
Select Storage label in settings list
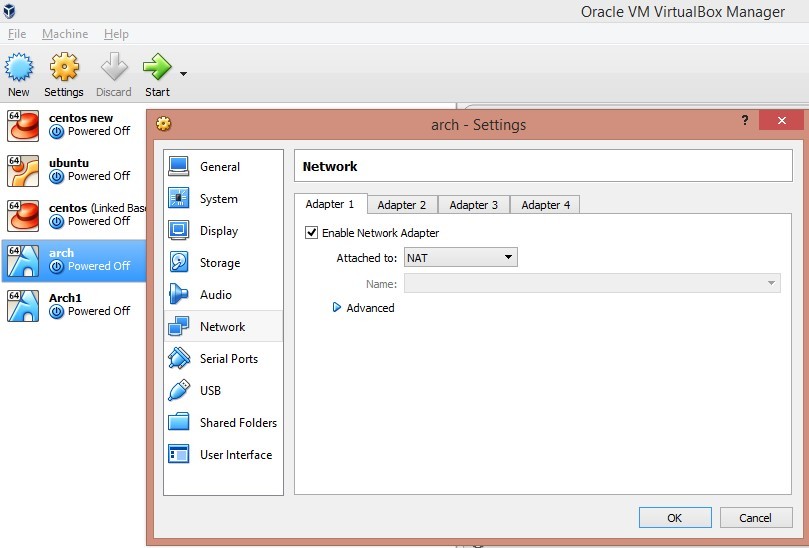[x=220, y=263]
